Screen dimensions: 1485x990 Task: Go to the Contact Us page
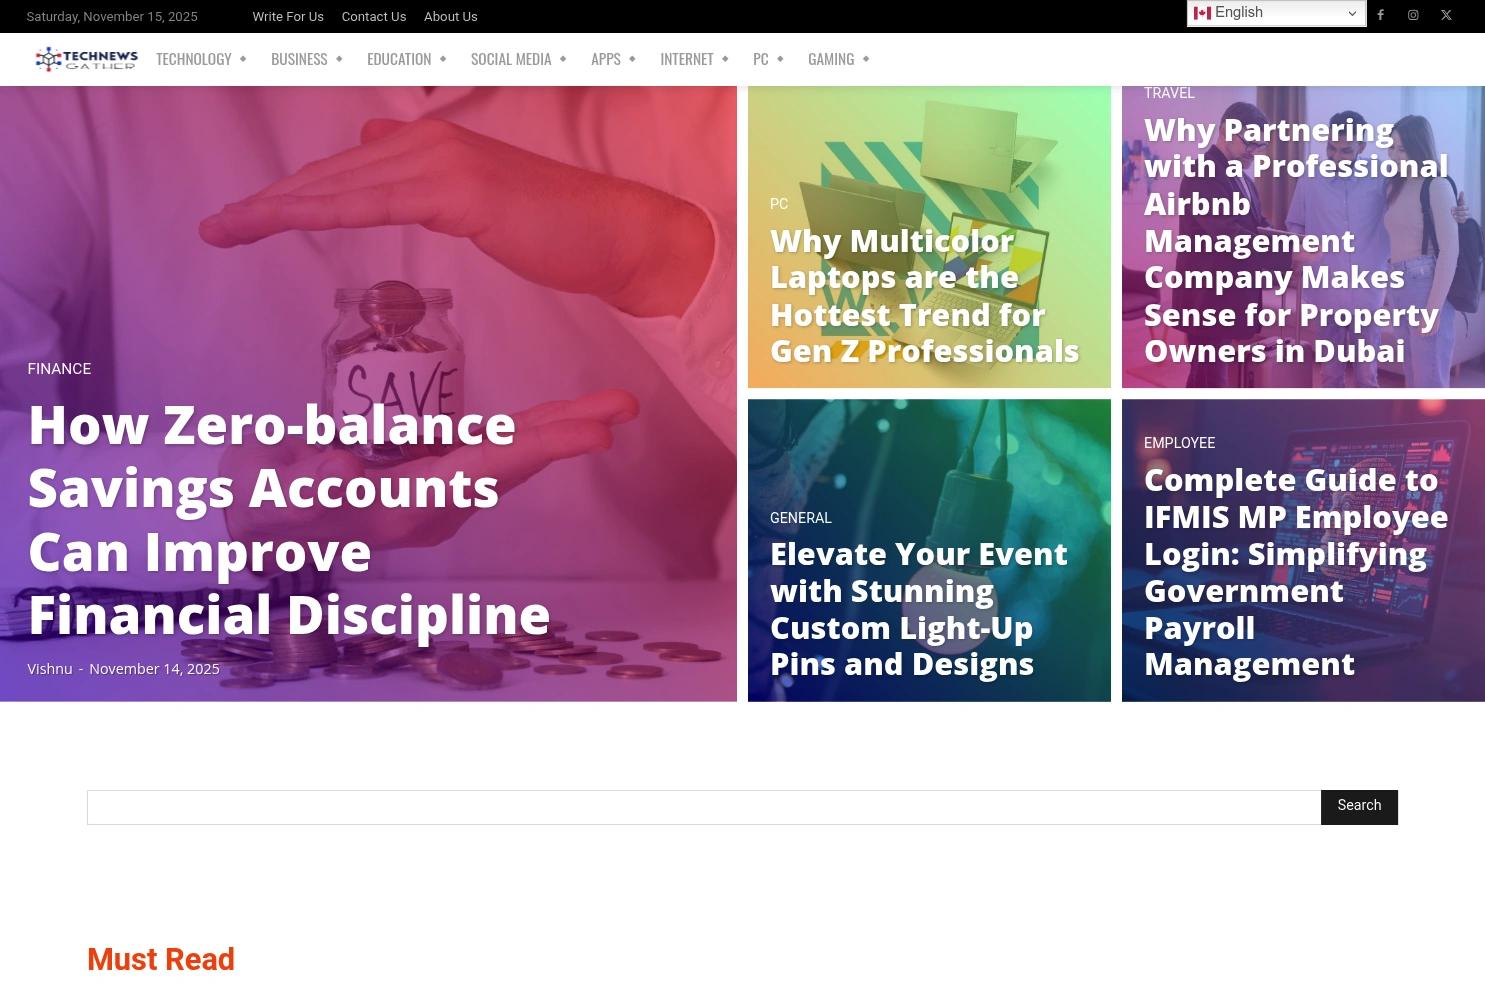pyautogui.click(x=373, y=16)
